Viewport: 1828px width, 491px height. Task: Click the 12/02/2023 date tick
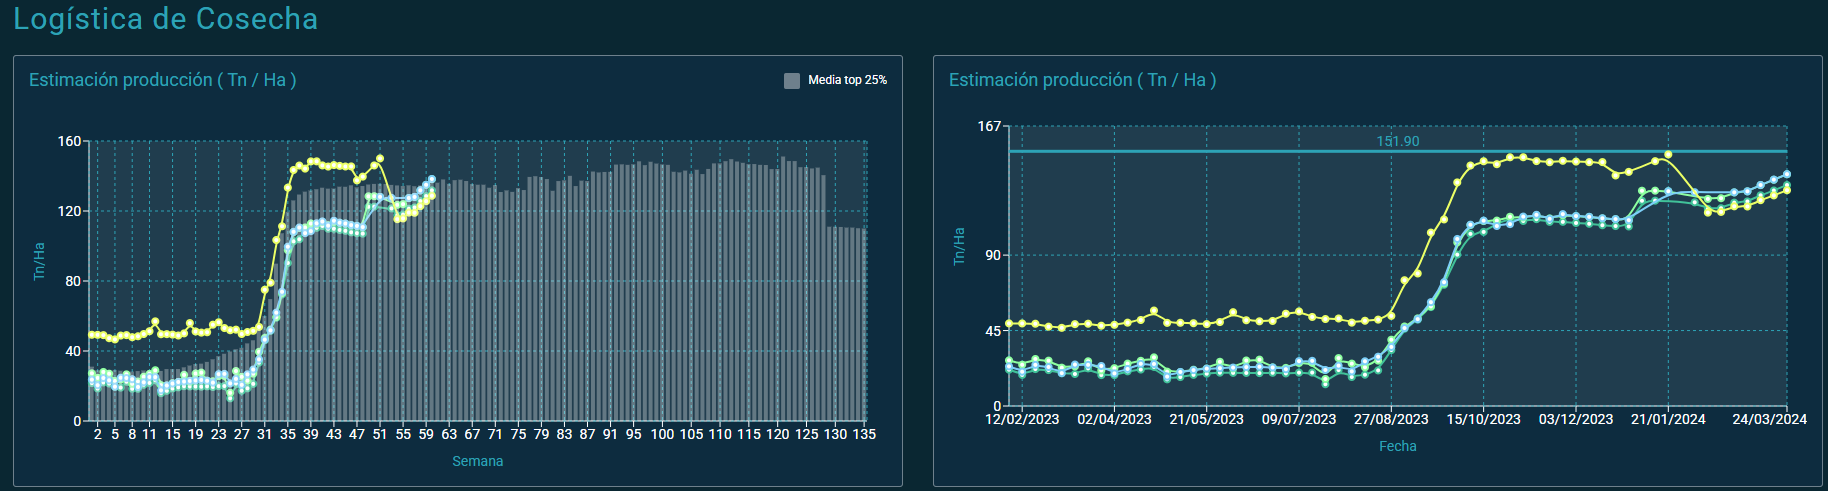click(1022, 419)
